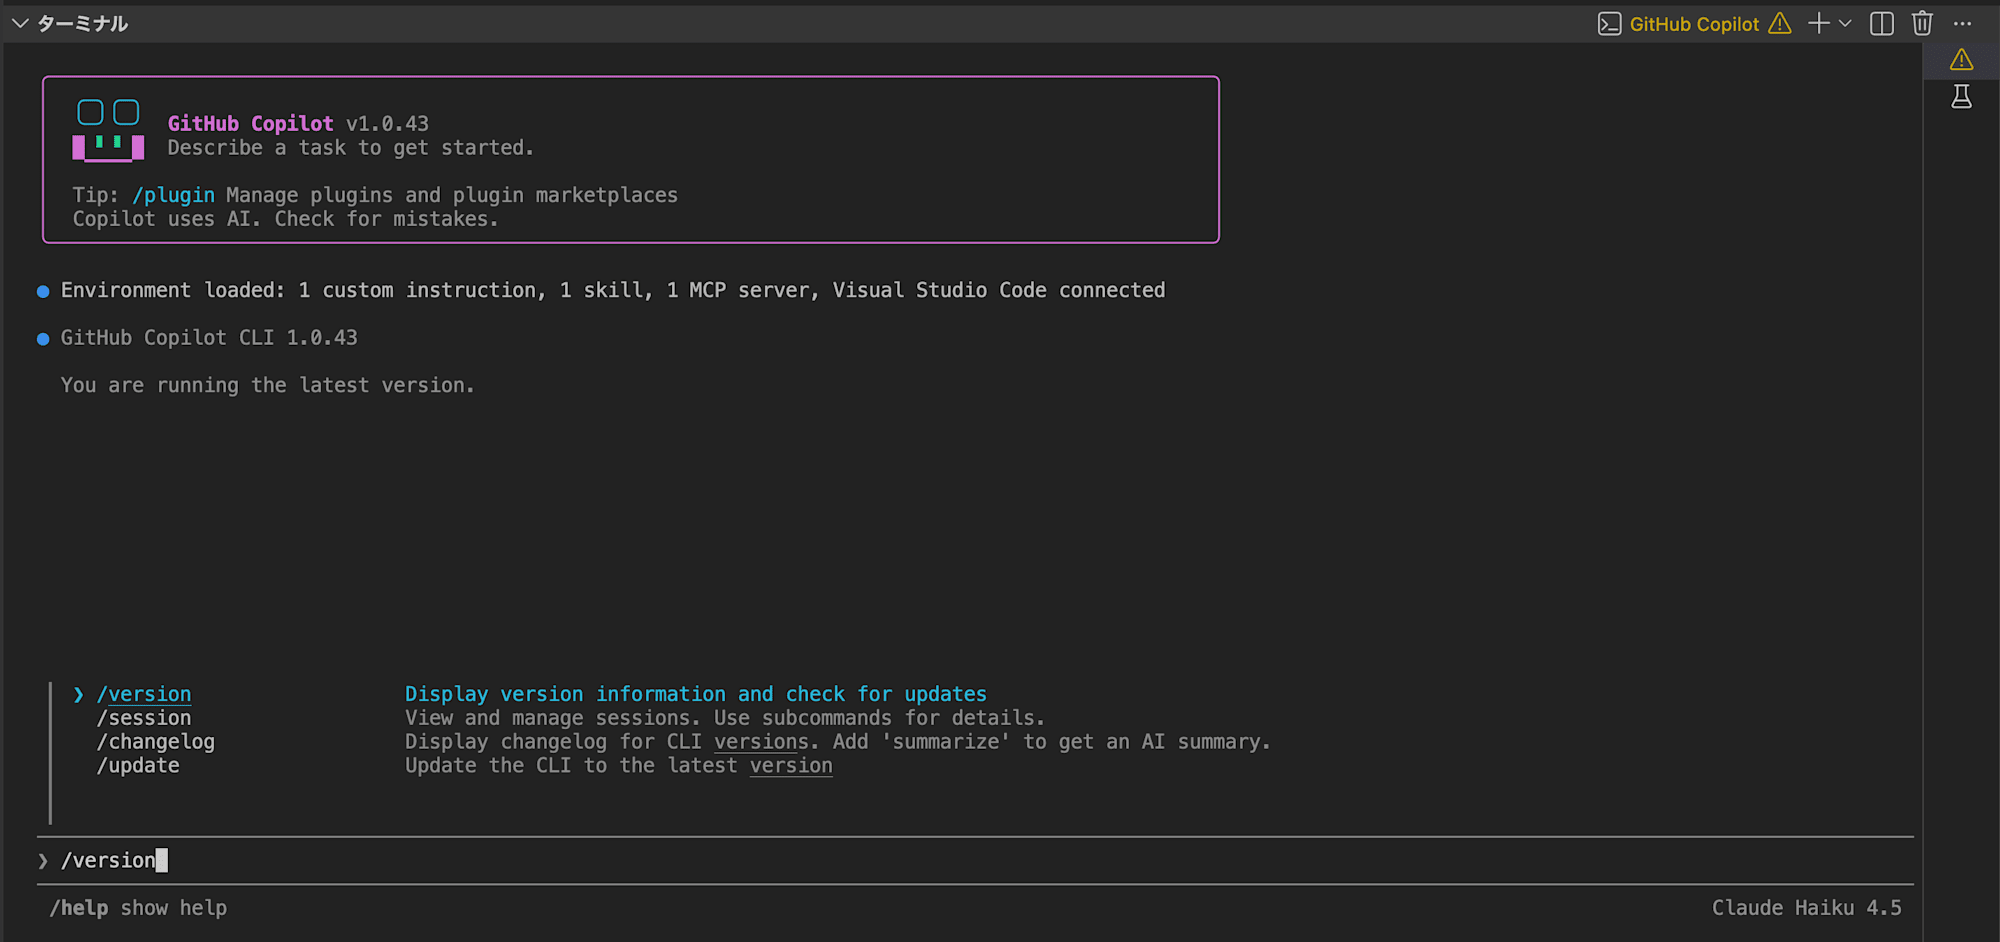
Task: Switch to the beaker terminal tab in the side list
Action: coord(1962,97)
